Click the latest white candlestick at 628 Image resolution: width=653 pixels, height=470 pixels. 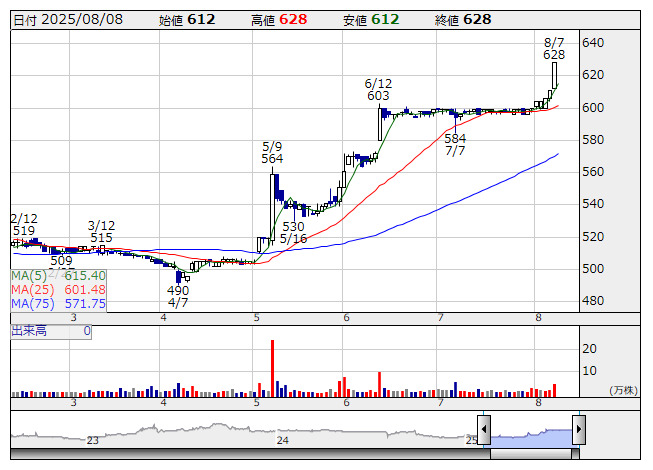click(x=554, y=75)
